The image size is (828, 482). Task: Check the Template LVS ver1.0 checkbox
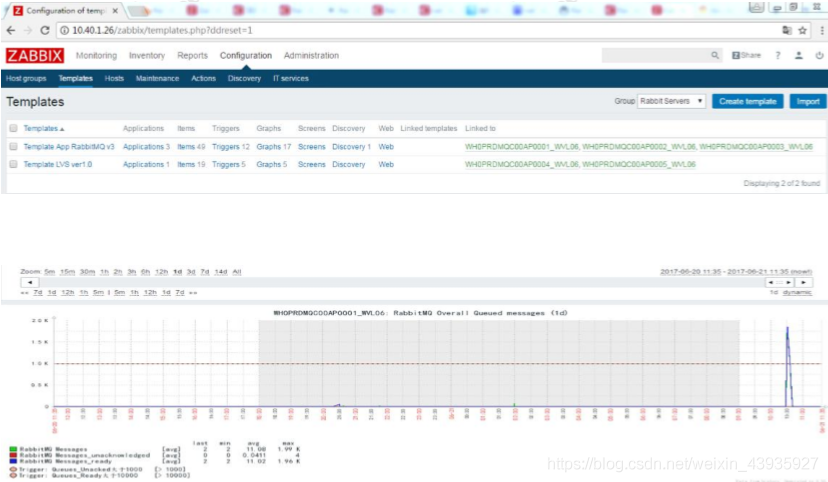point(13,164)
